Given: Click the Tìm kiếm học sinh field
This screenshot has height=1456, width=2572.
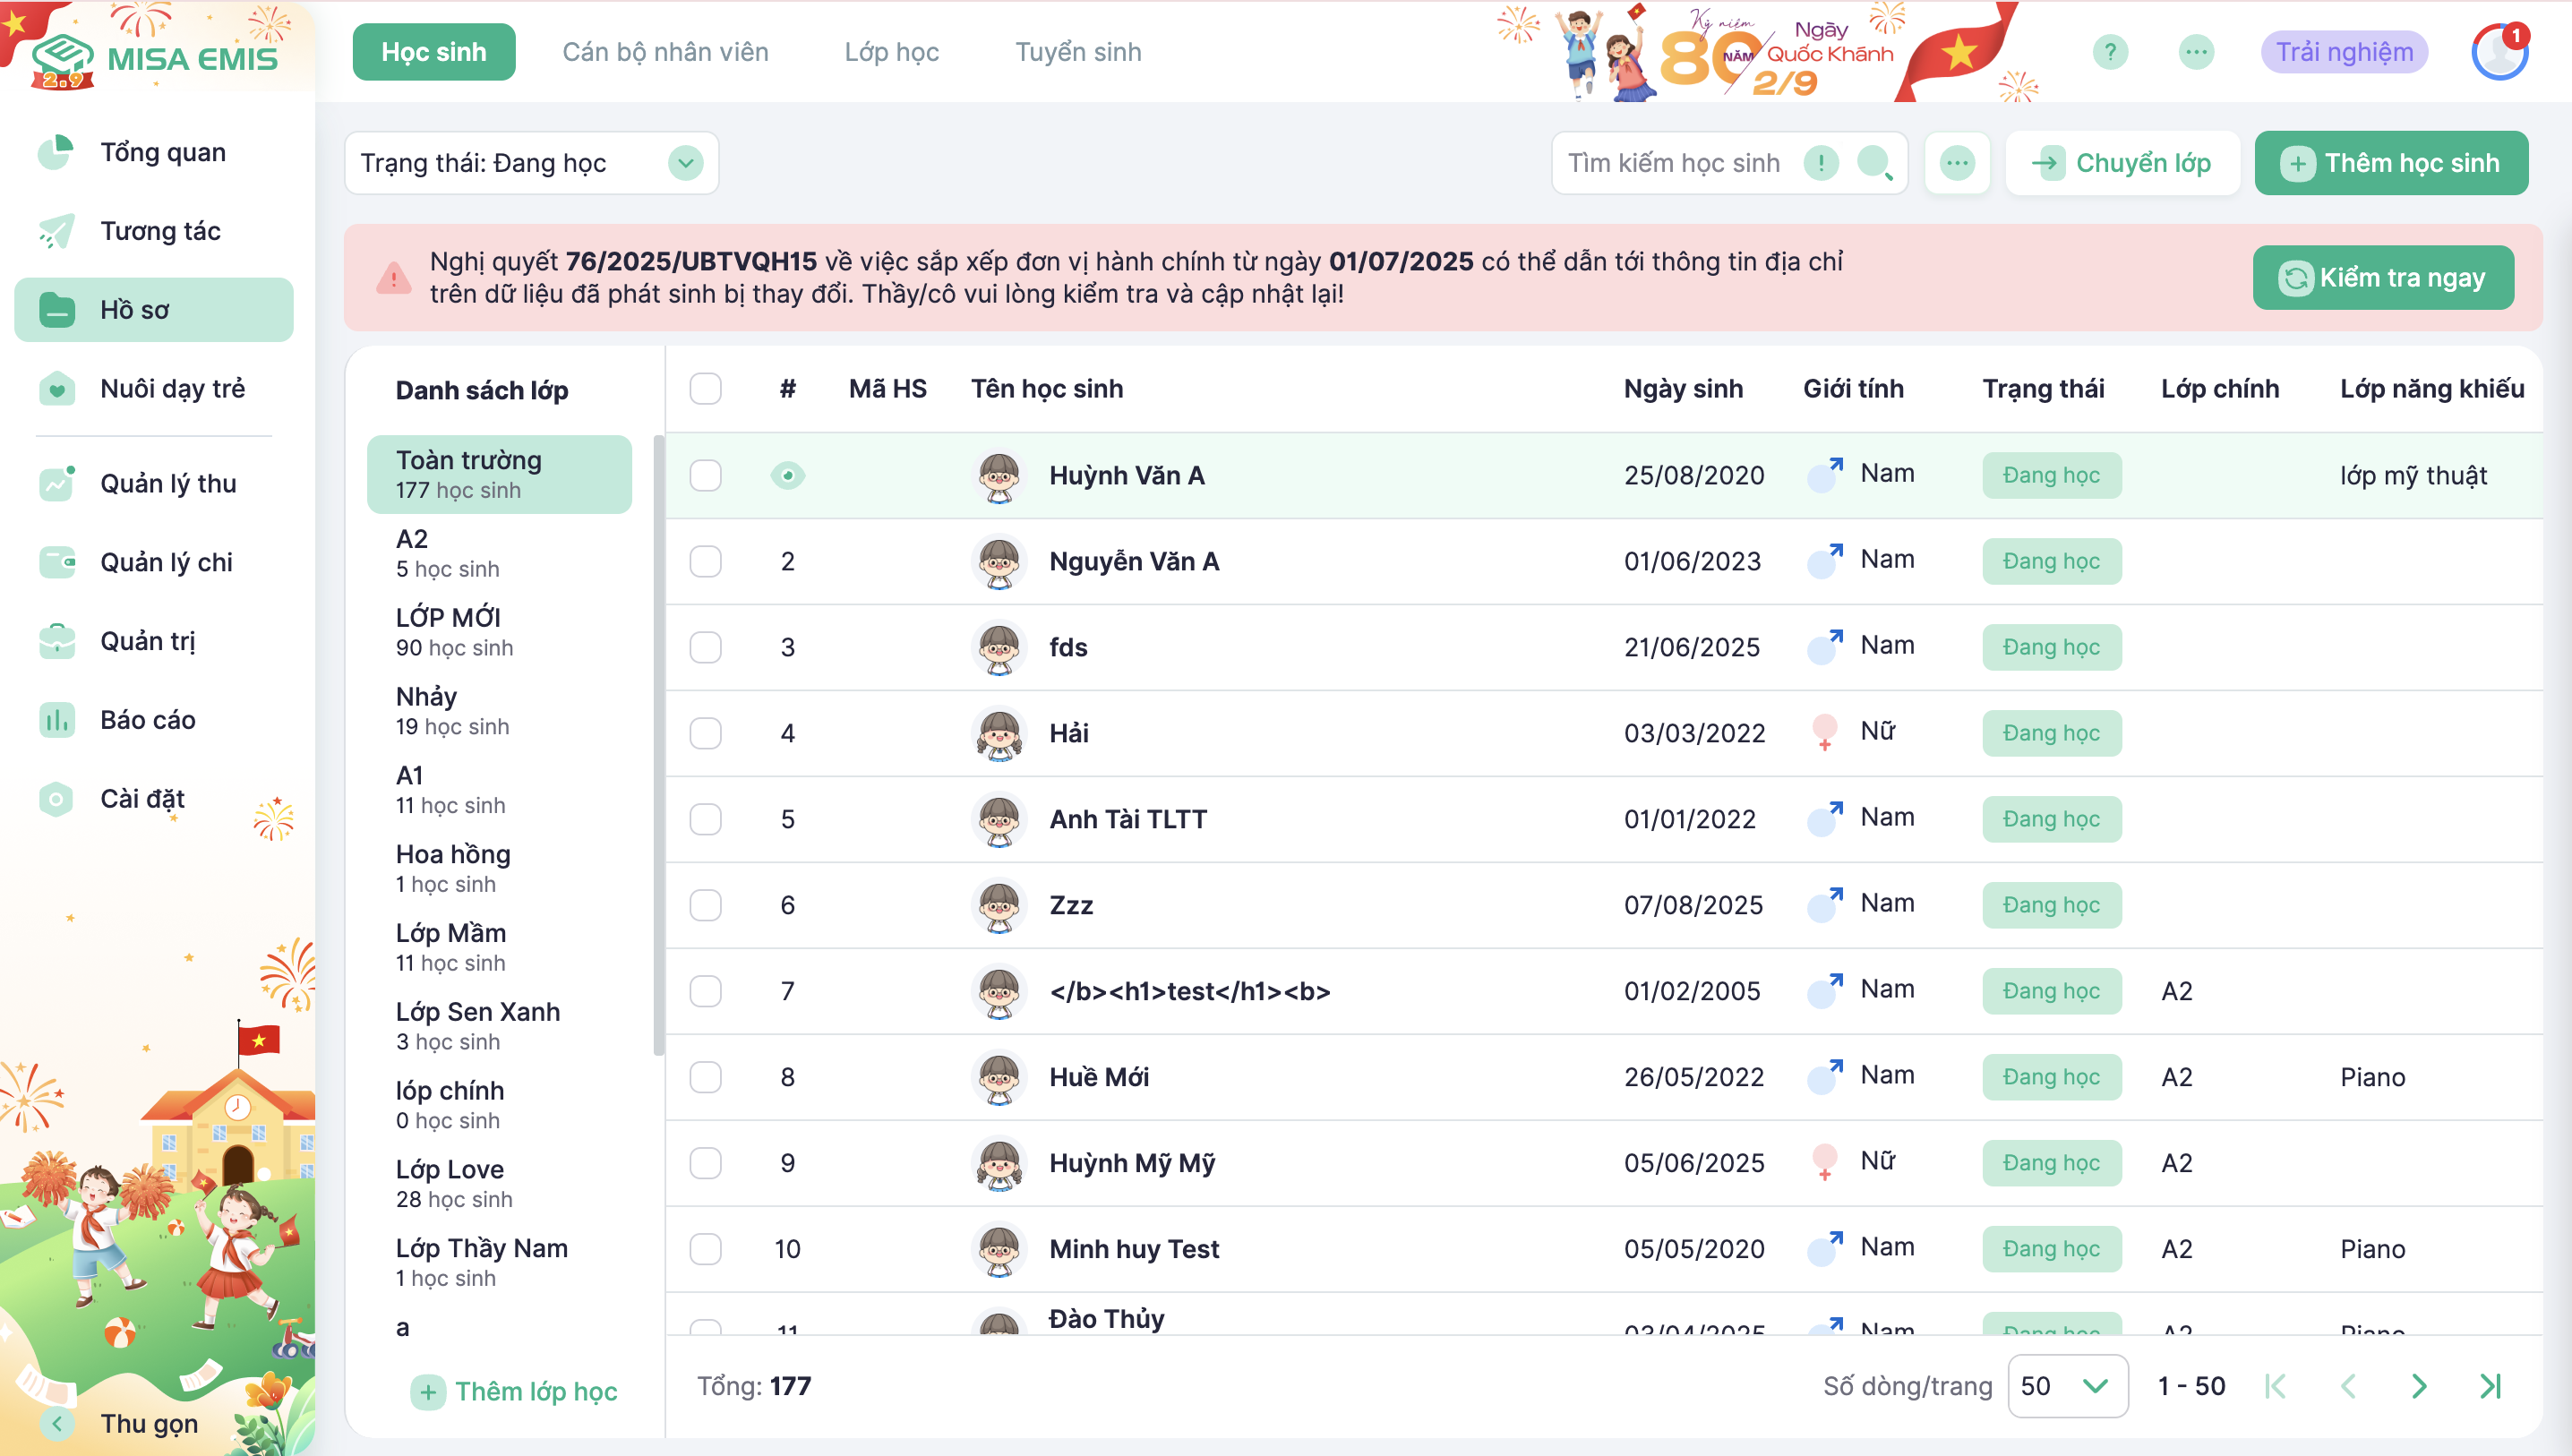Looking at the screenshot, I should pyautogui.click(x=1676, y=163).
